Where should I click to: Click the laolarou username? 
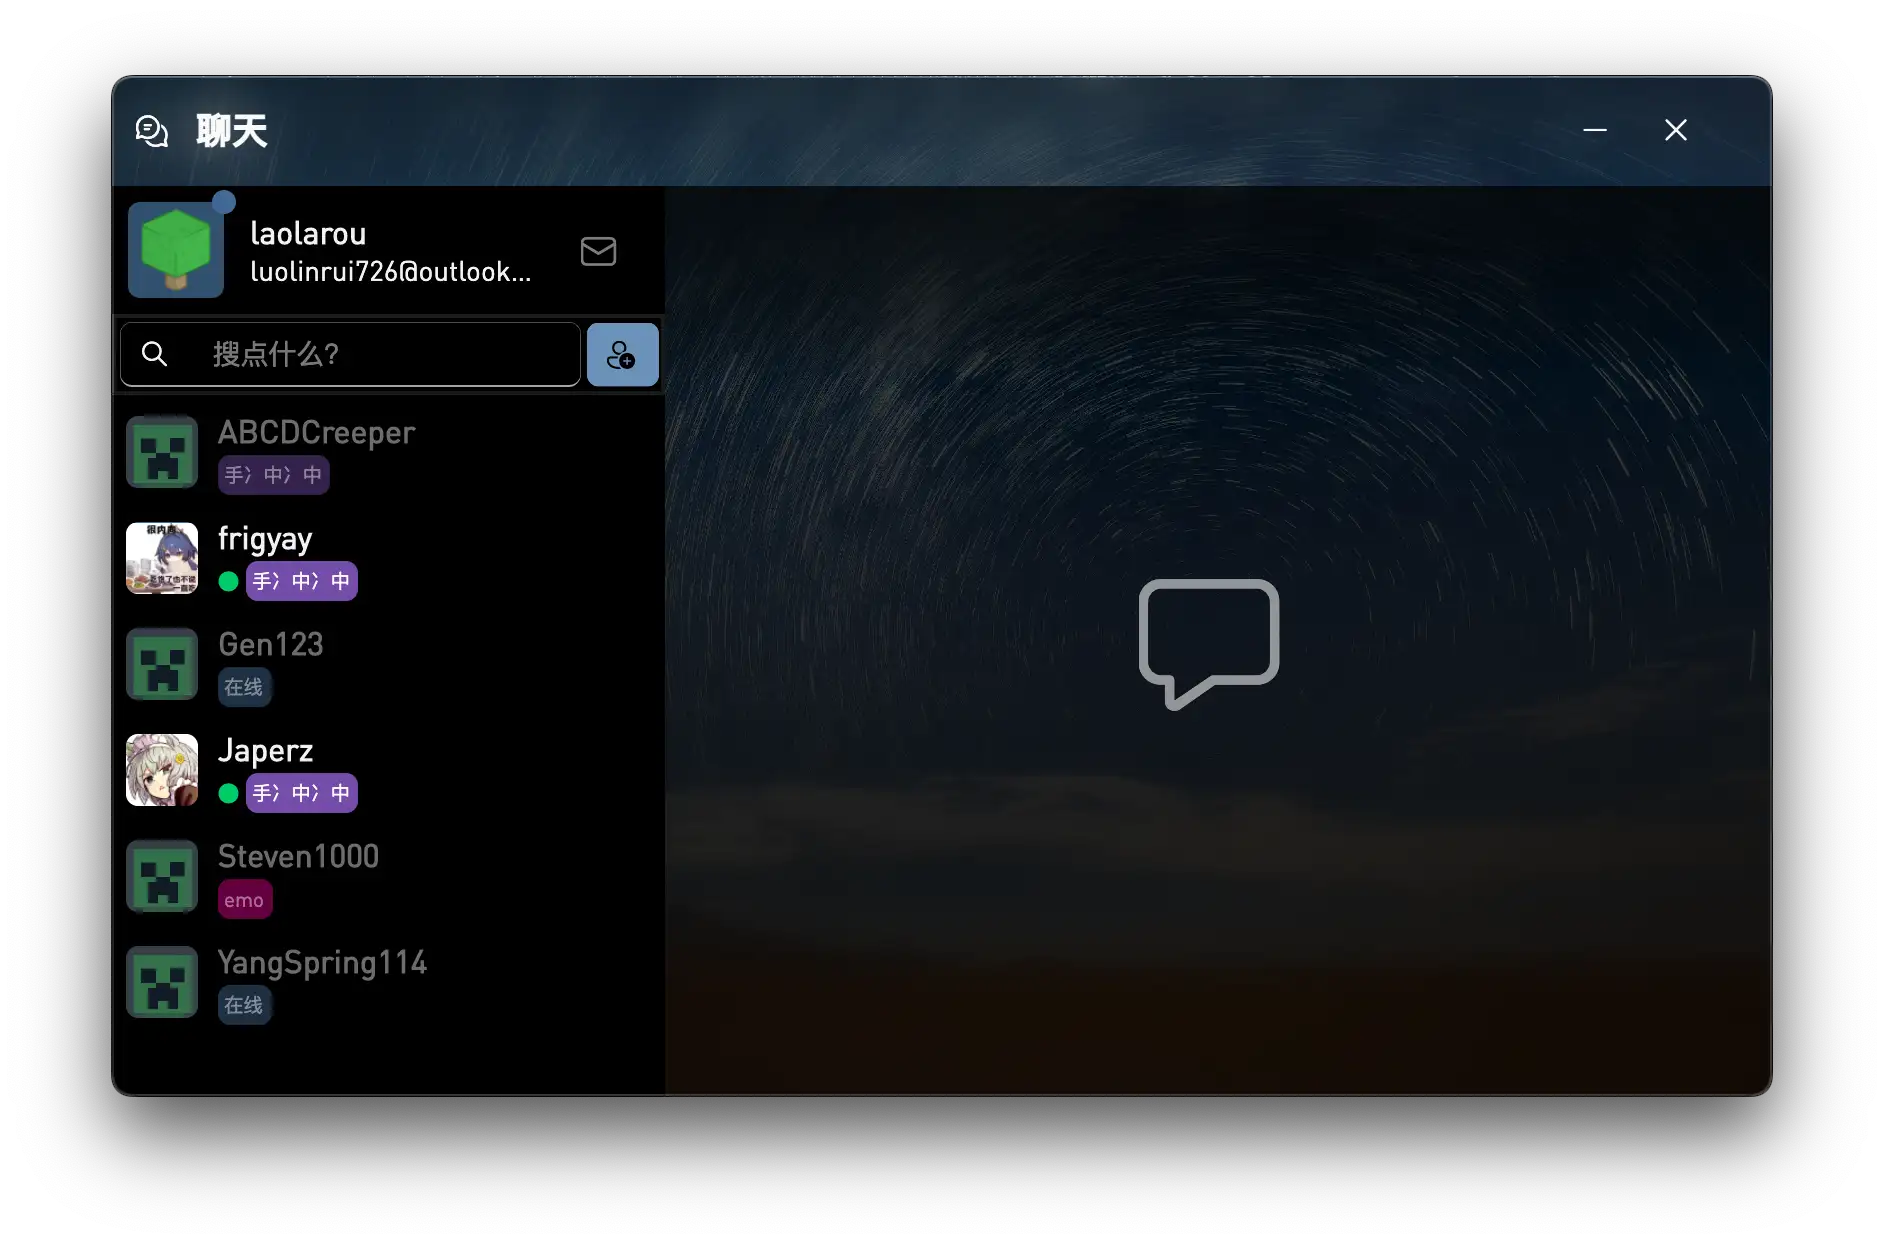click(308, 233)
